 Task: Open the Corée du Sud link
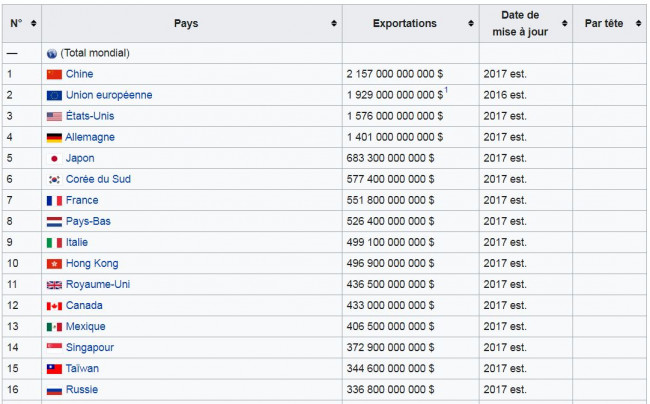pos(98,179)
